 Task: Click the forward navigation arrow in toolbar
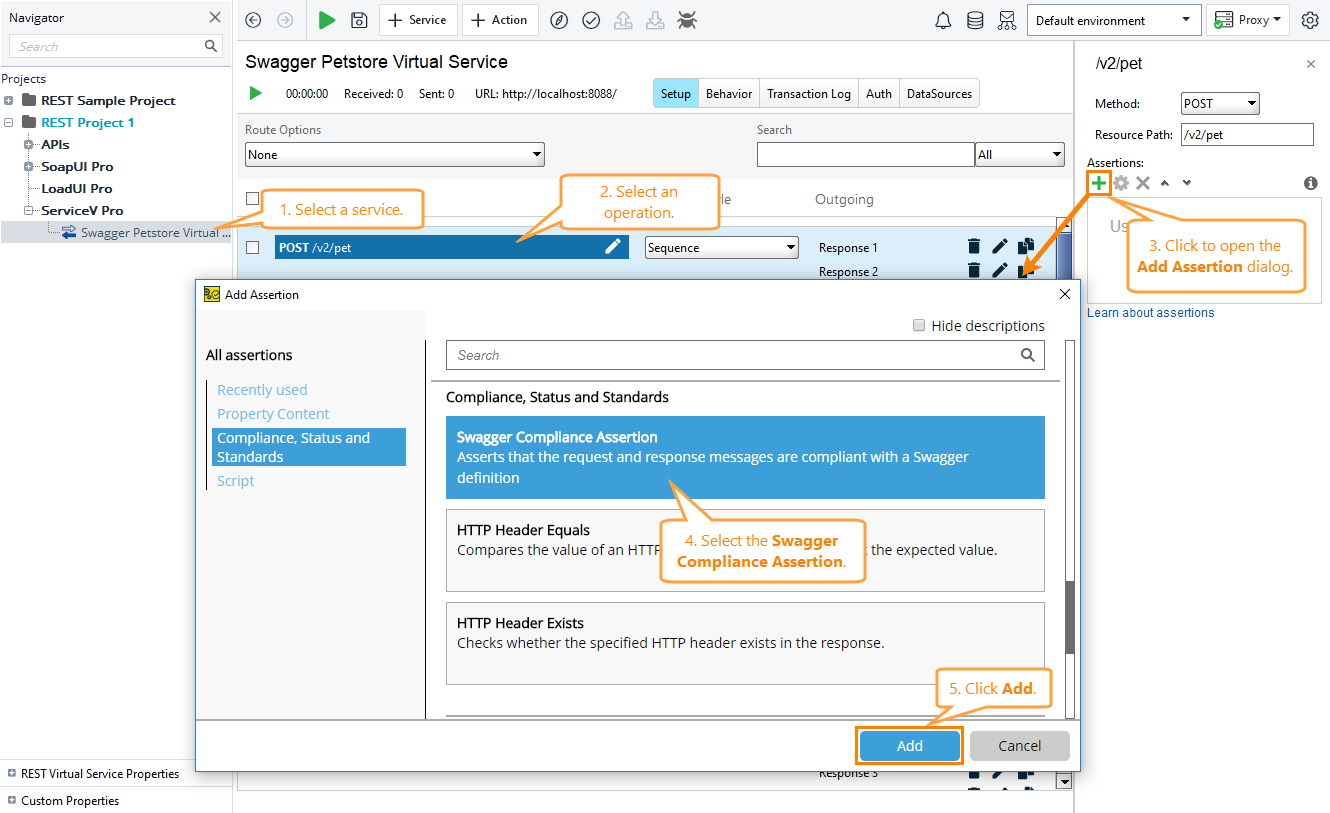(x=285, y=20)
